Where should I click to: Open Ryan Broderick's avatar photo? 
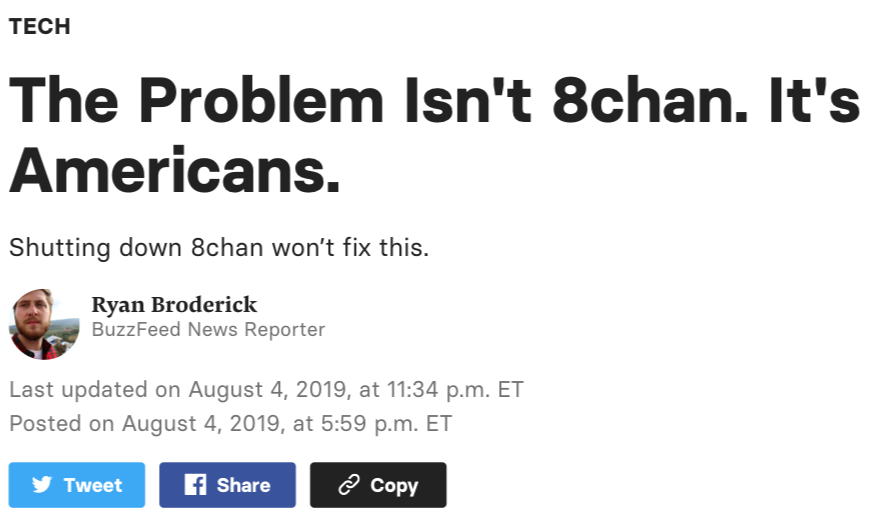pyautogui.click(x=44, y=324)
